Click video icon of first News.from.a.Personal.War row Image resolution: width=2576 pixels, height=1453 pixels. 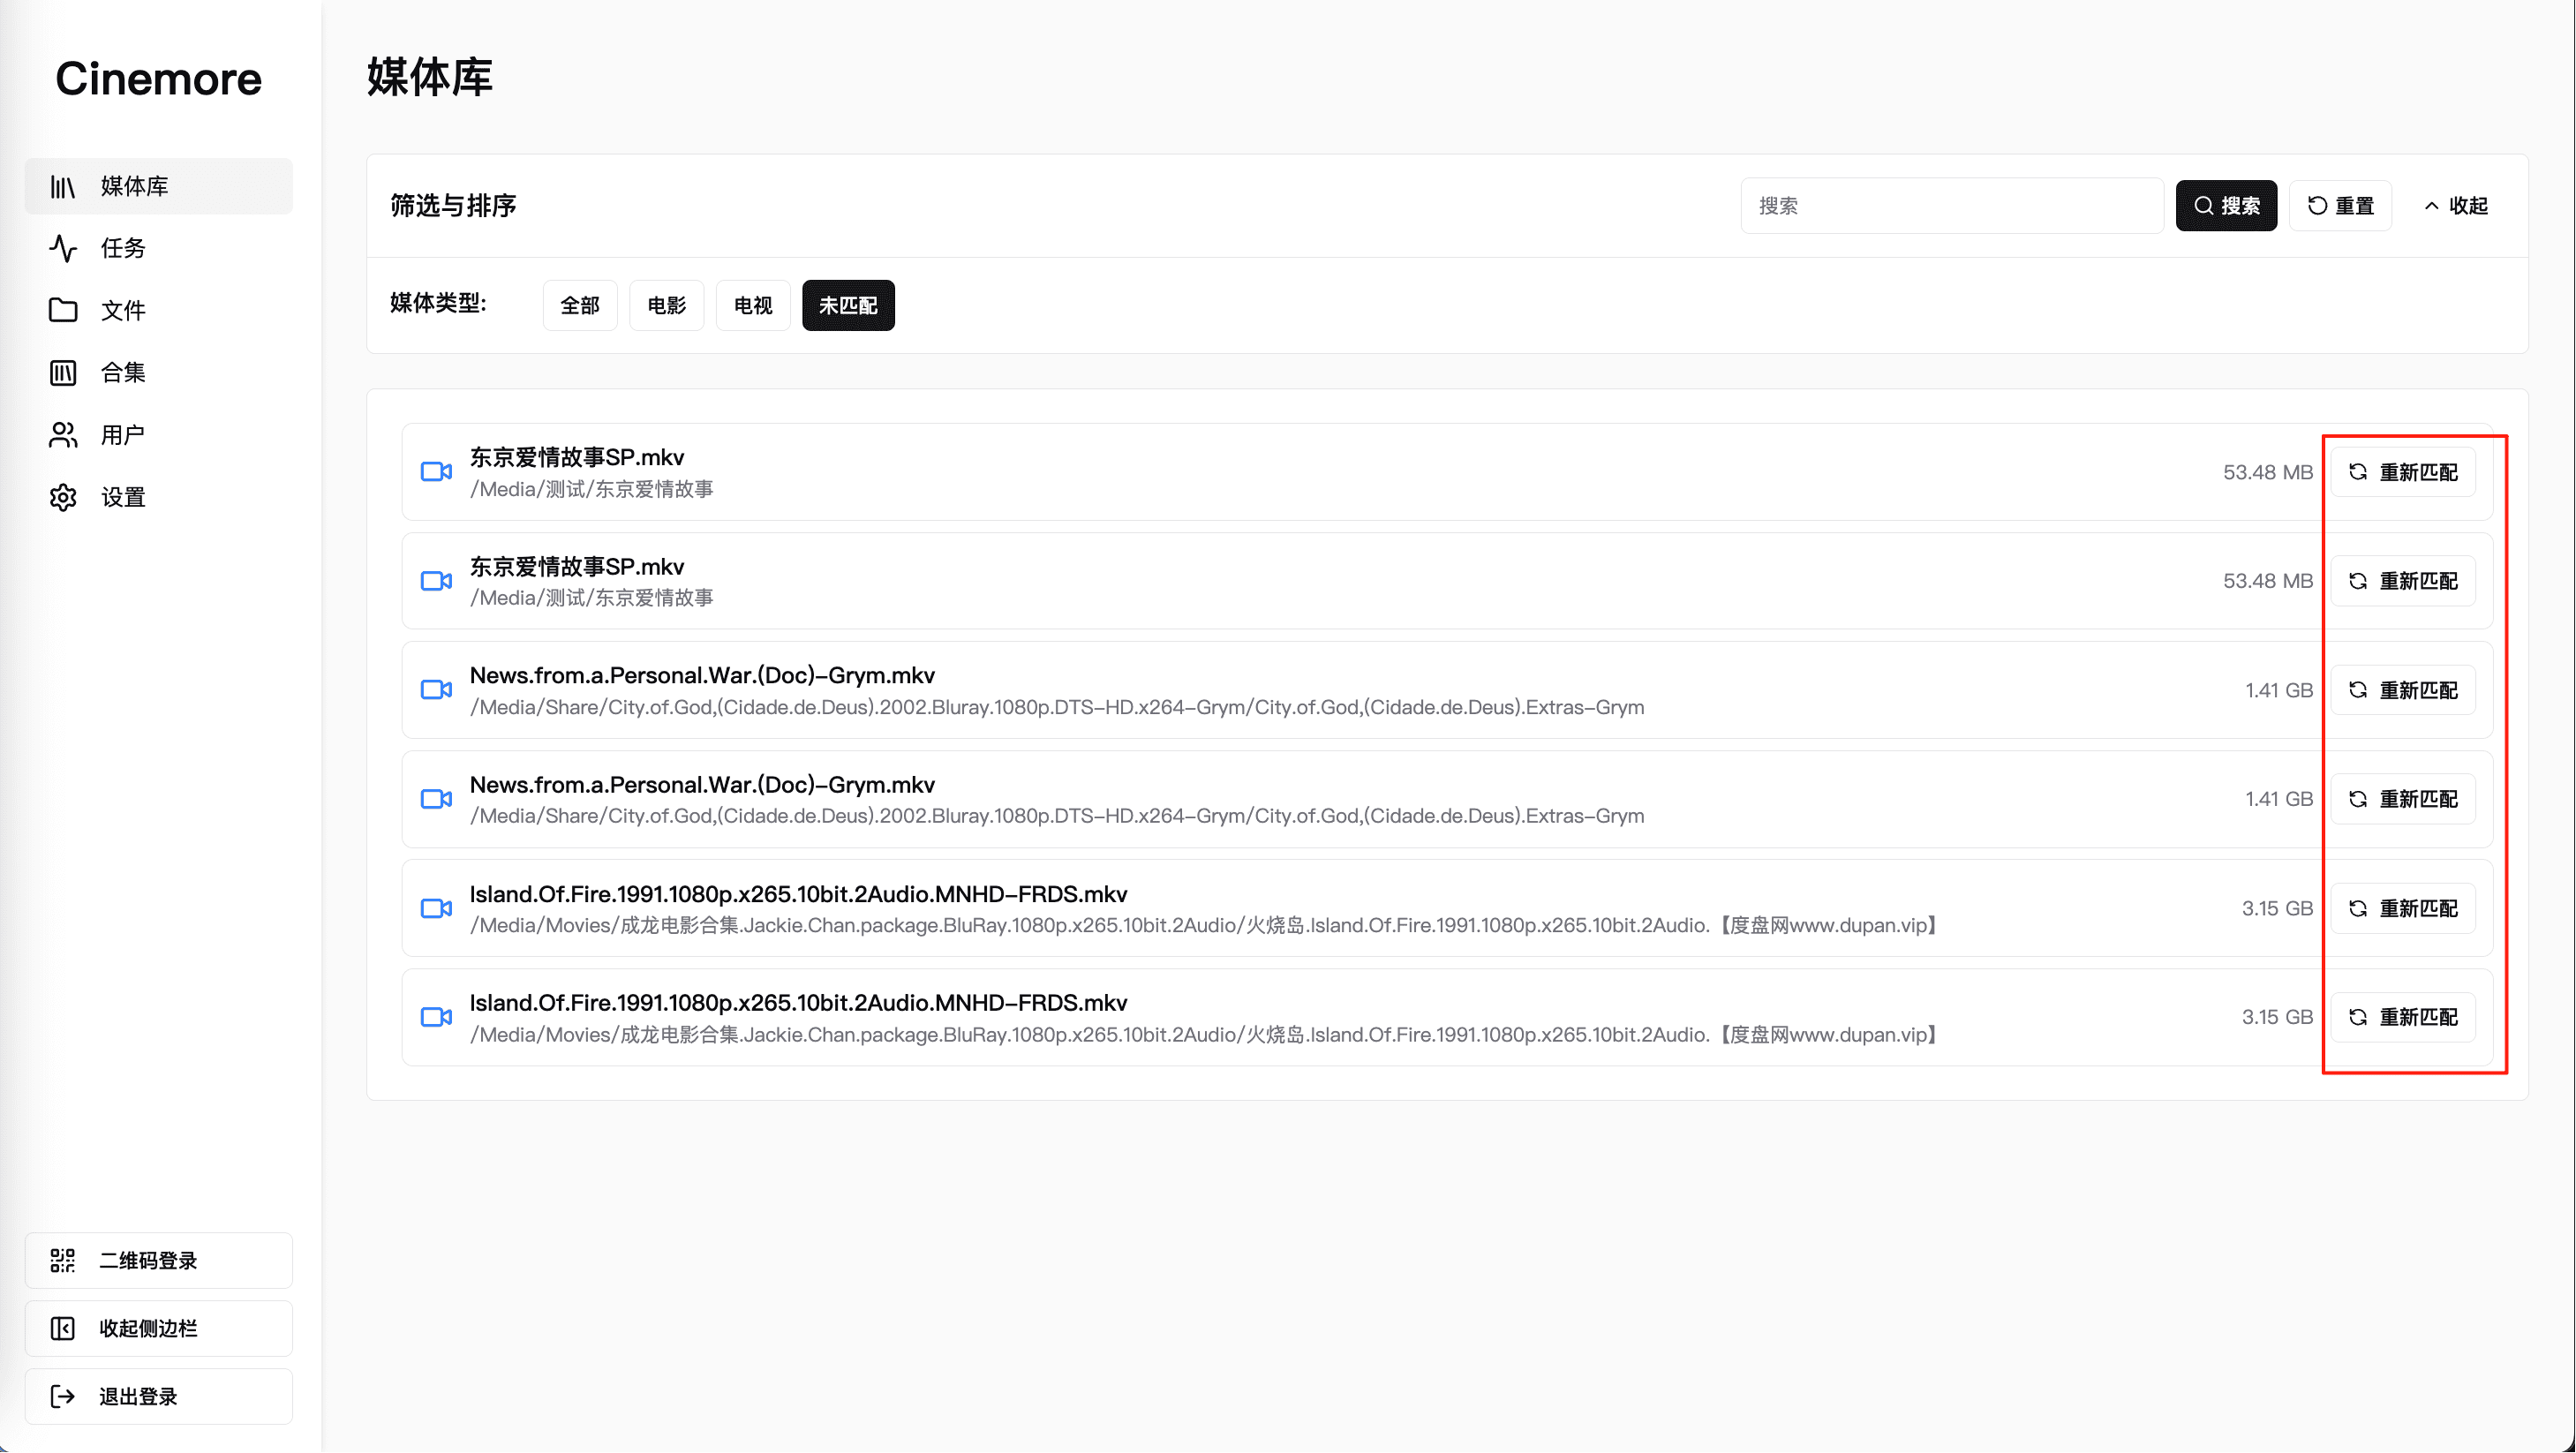tap(436, 690)
